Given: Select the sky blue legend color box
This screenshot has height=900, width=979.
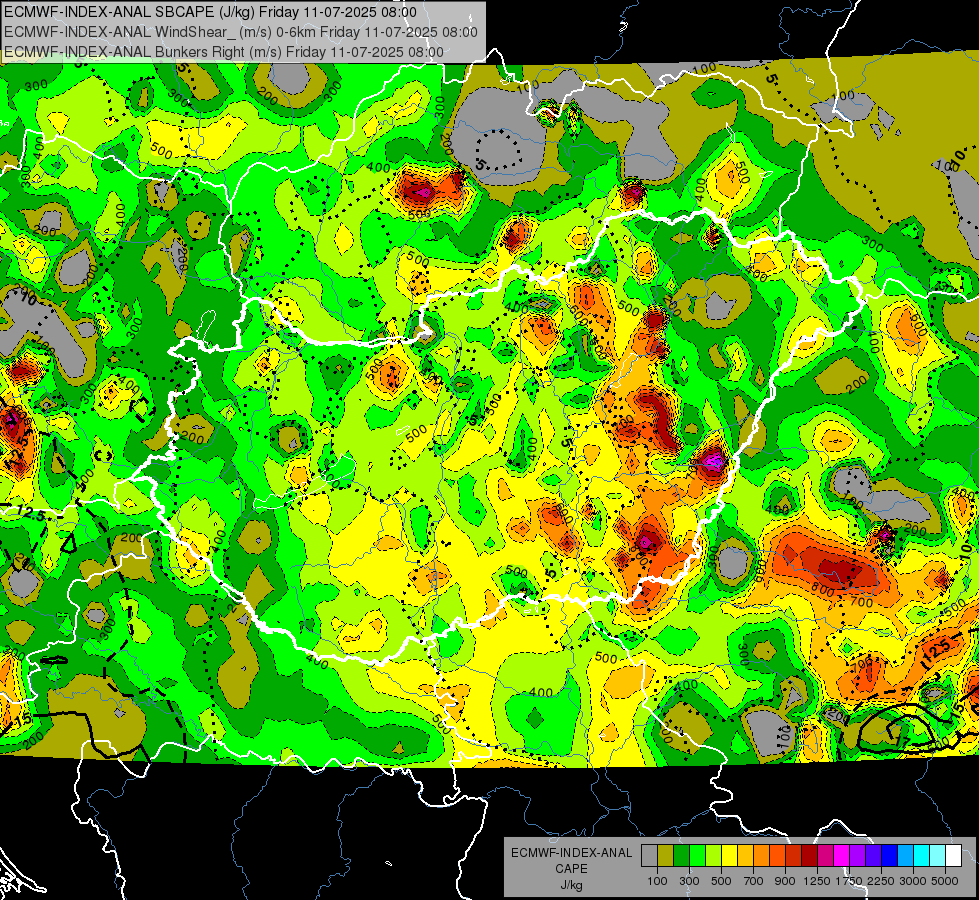Looking at the screenshot, I should click(906, 856).
